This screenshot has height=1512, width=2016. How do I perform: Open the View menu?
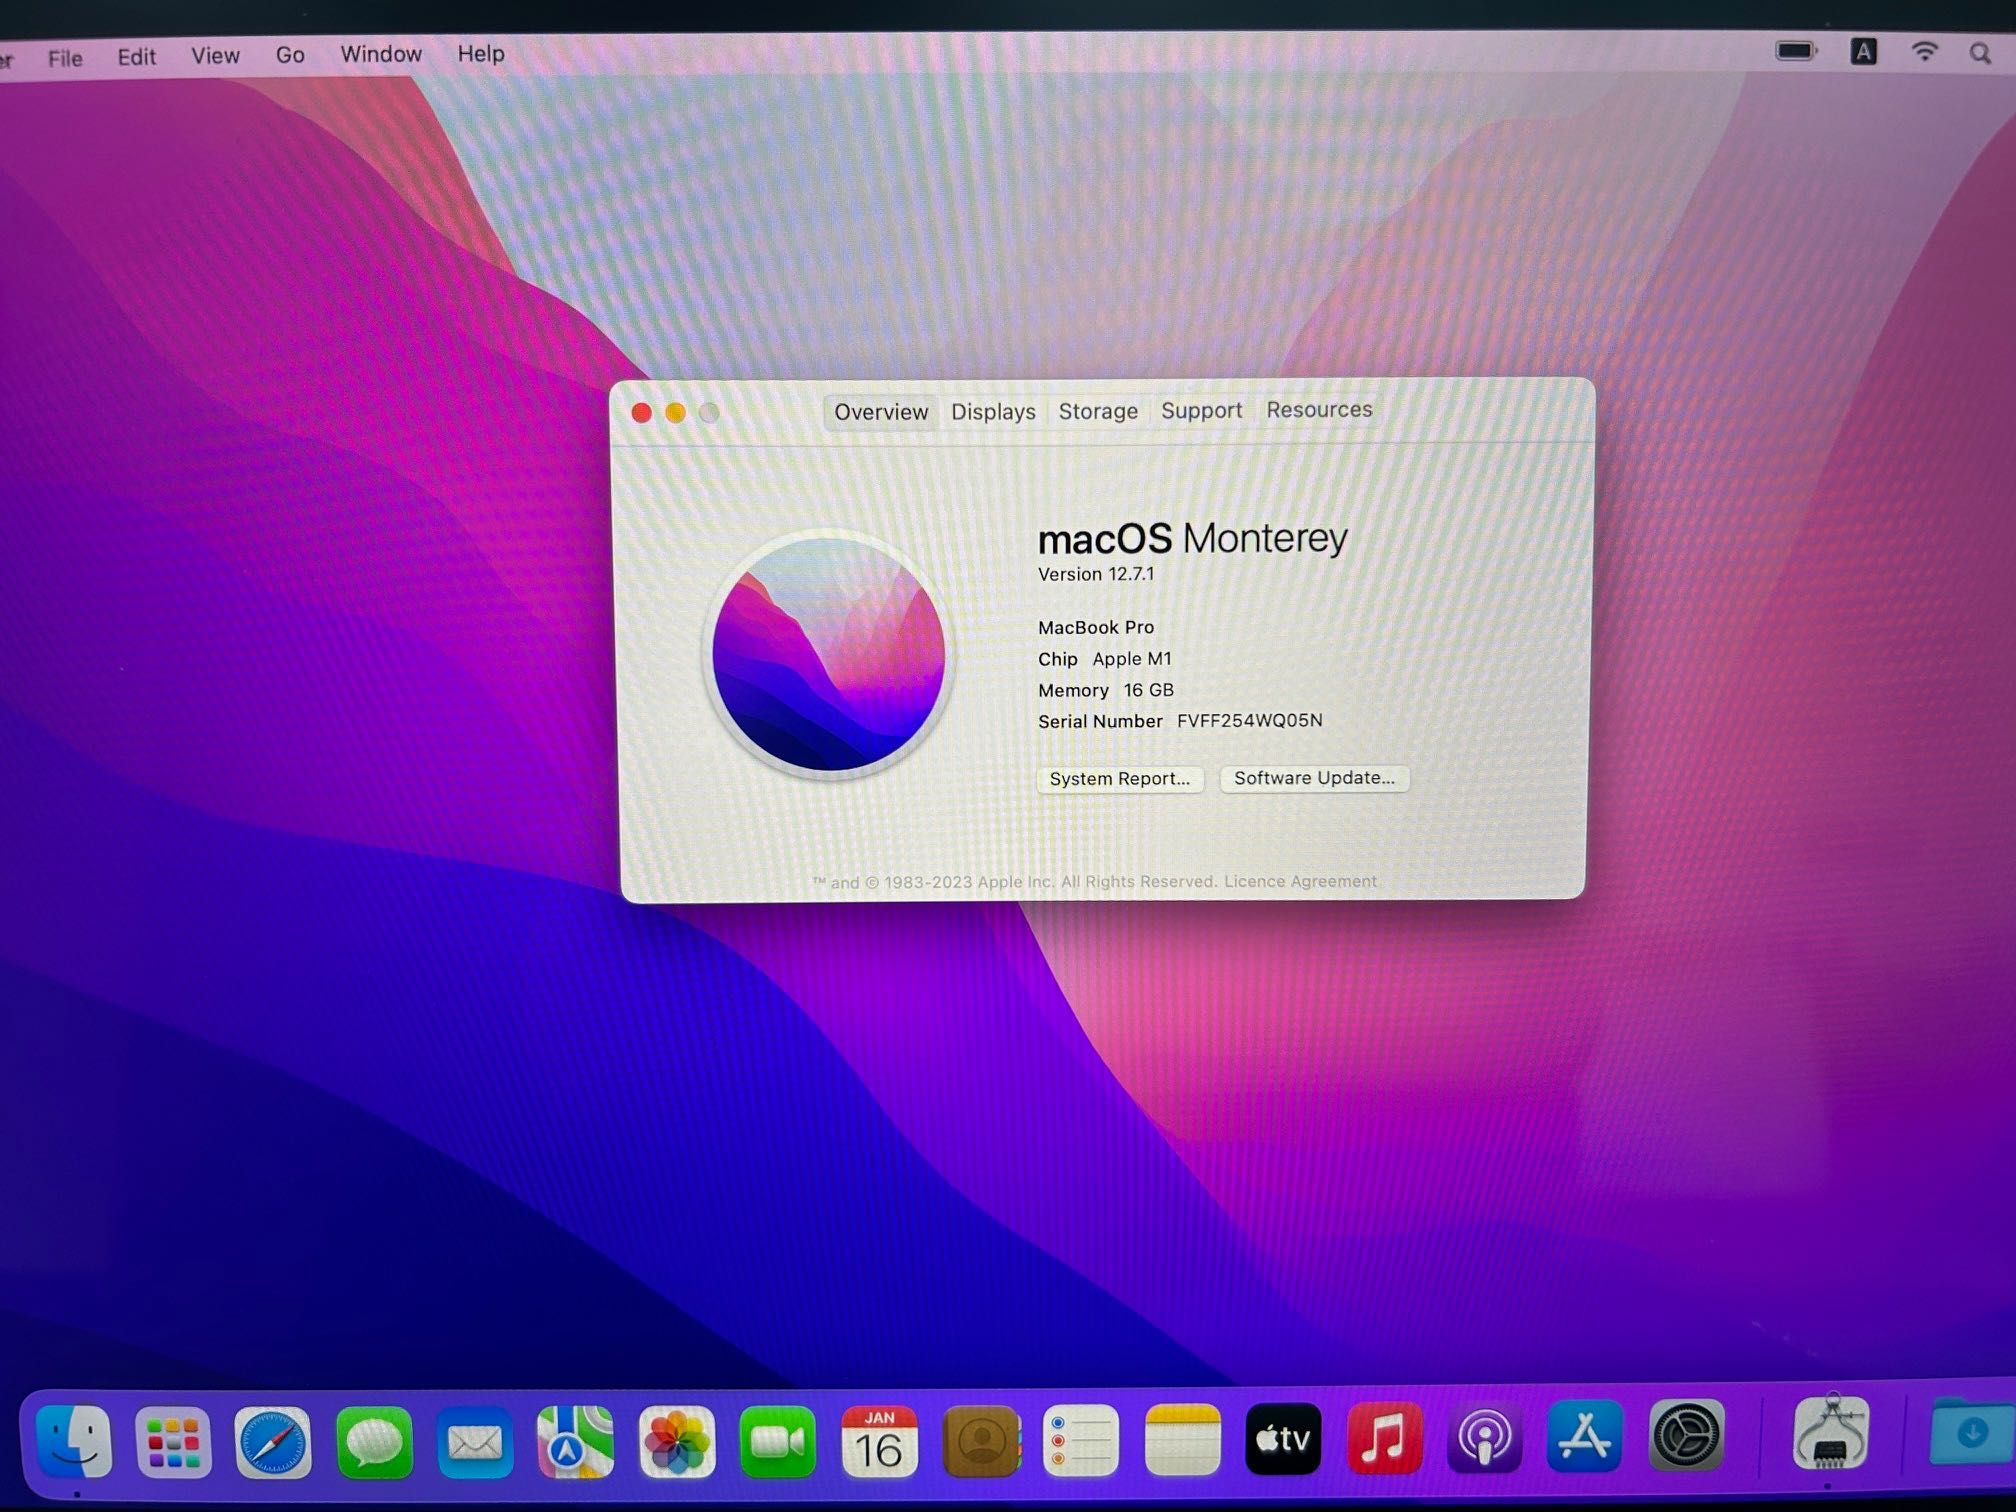click(x=215, y=56)
